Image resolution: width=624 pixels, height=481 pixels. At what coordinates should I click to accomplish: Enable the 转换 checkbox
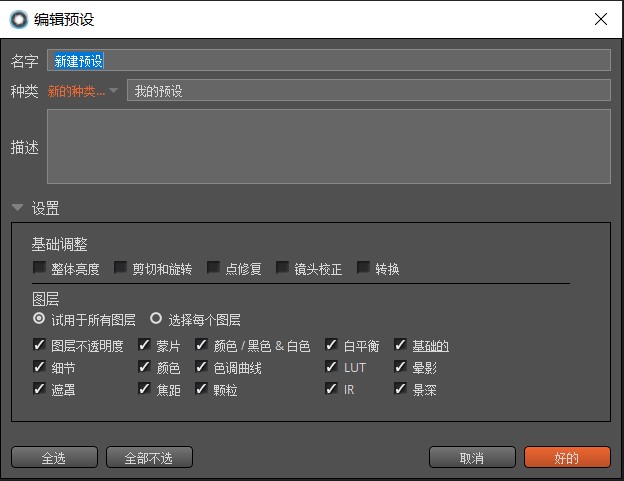[363, 267]
